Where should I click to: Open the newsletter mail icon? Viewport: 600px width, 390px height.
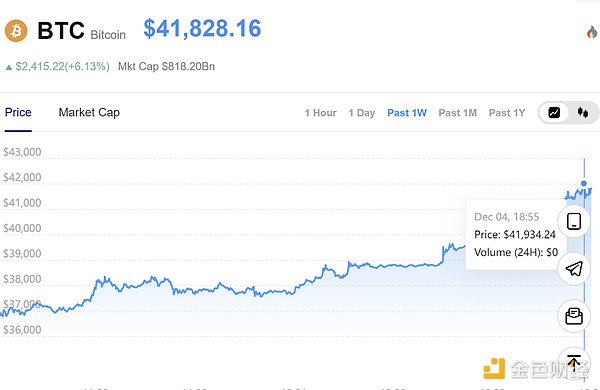click(574, 316)
